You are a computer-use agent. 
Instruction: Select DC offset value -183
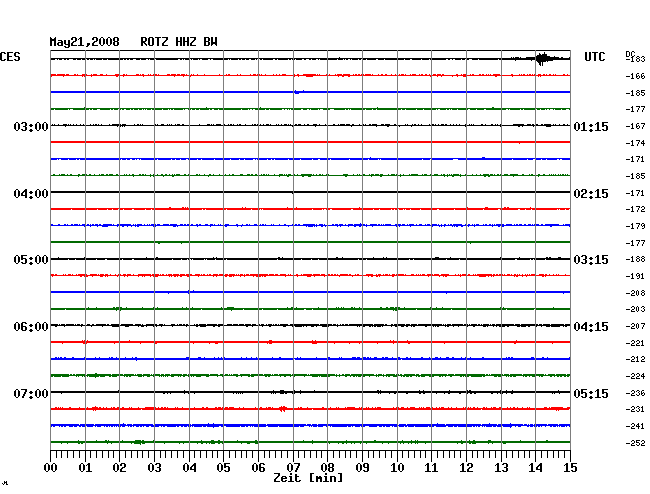click(635, 59)
